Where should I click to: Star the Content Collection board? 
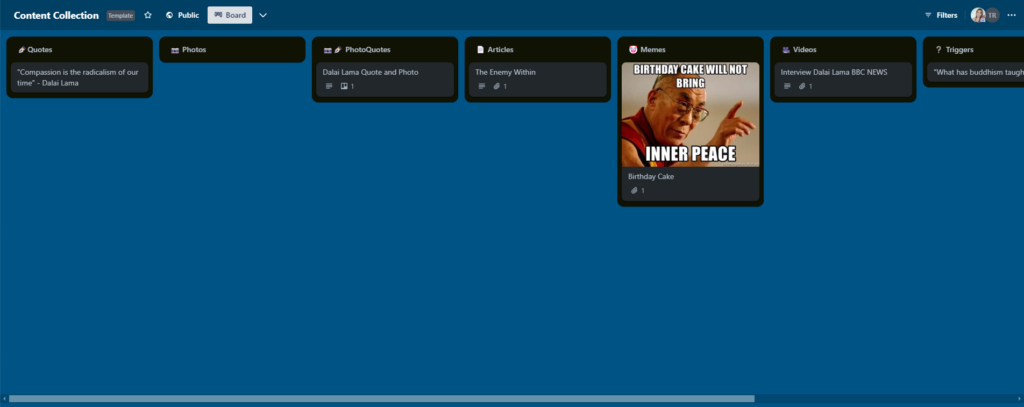point(148,15)
